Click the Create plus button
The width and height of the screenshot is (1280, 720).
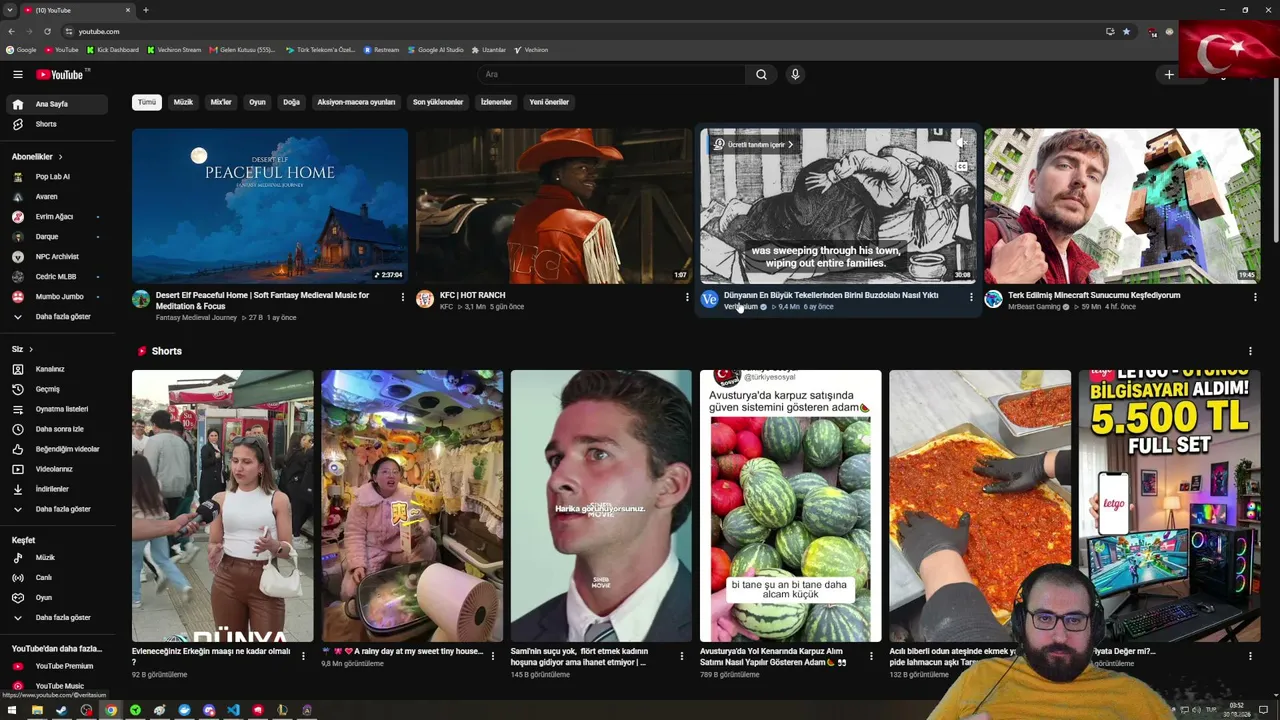coord(1169,74)
